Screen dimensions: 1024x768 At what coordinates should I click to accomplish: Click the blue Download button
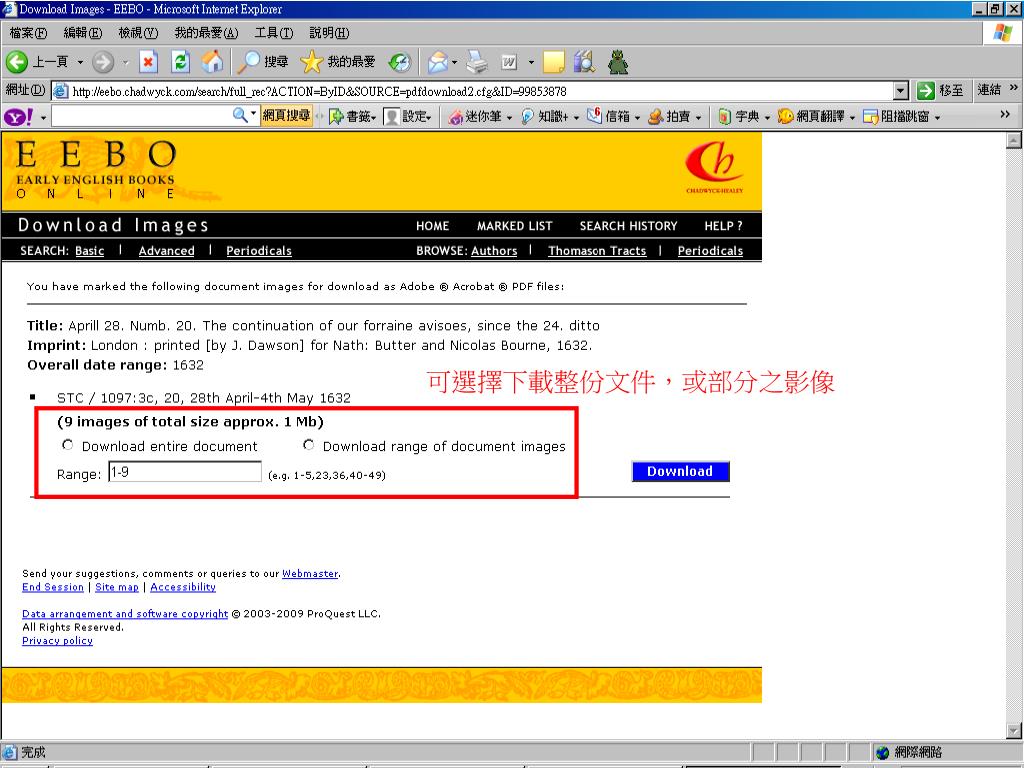coord(680,472)
